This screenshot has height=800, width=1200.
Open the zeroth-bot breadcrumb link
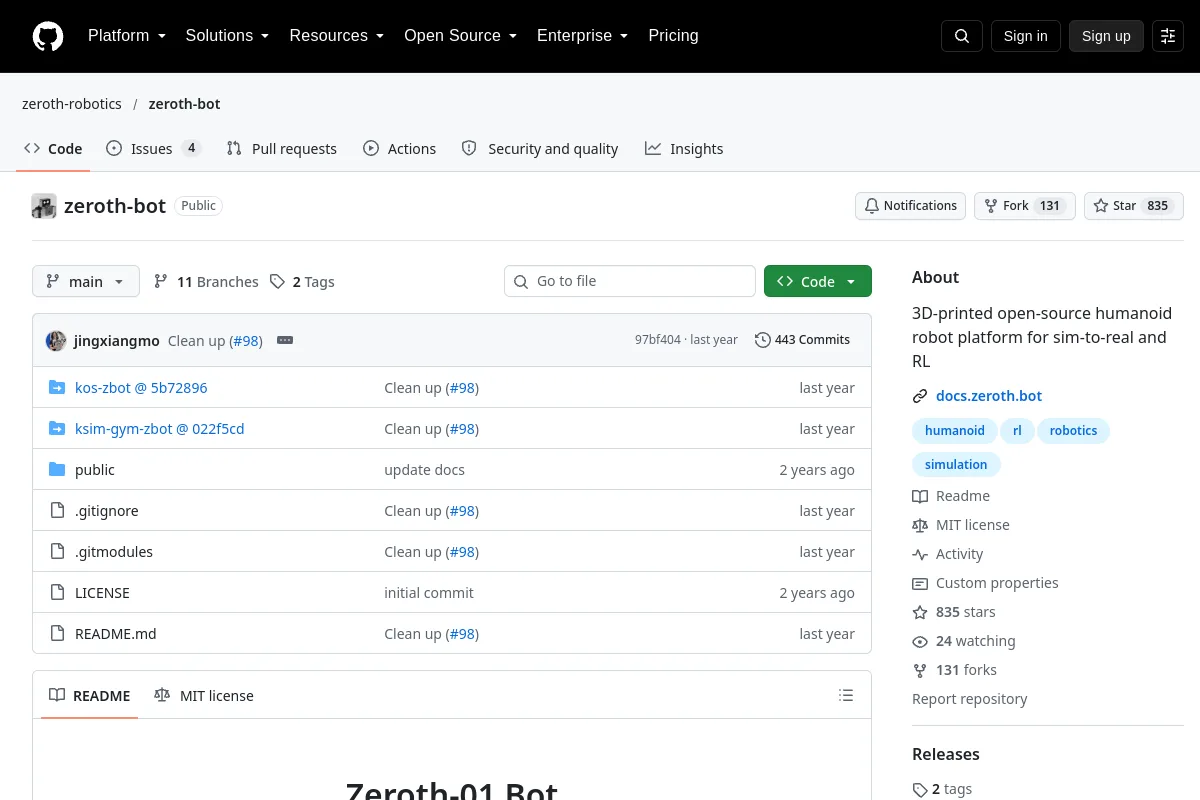click(x=184, y=104)
